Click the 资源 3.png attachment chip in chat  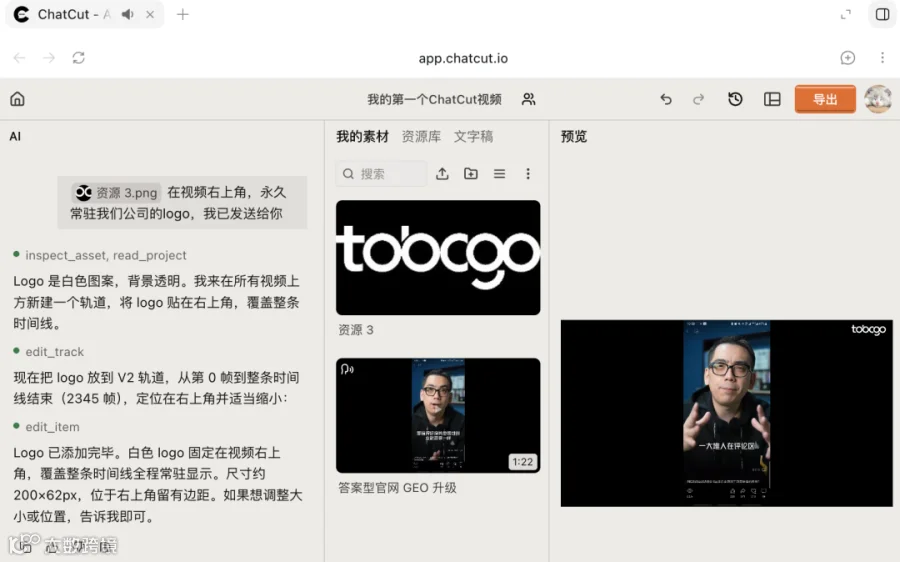pyautogui.click(x=116, y=193)
